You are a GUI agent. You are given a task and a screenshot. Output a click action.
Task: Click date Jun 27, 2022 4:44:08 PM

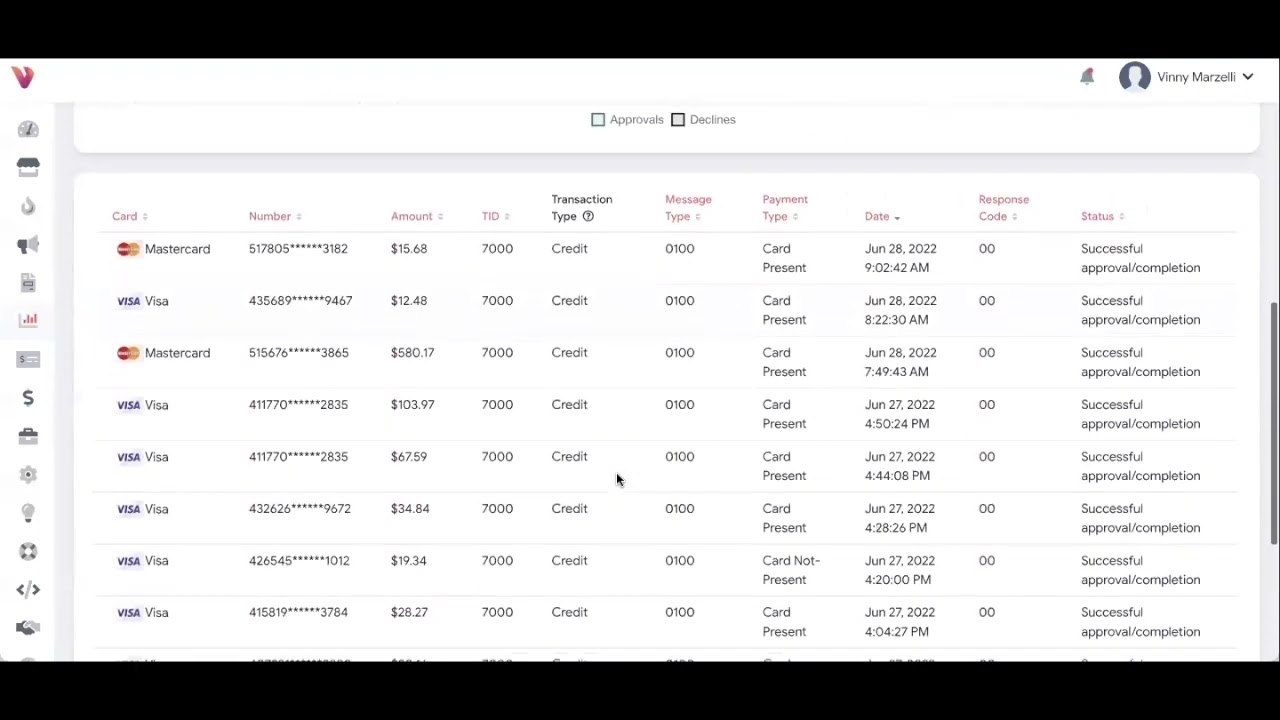[x=900, y=466]
